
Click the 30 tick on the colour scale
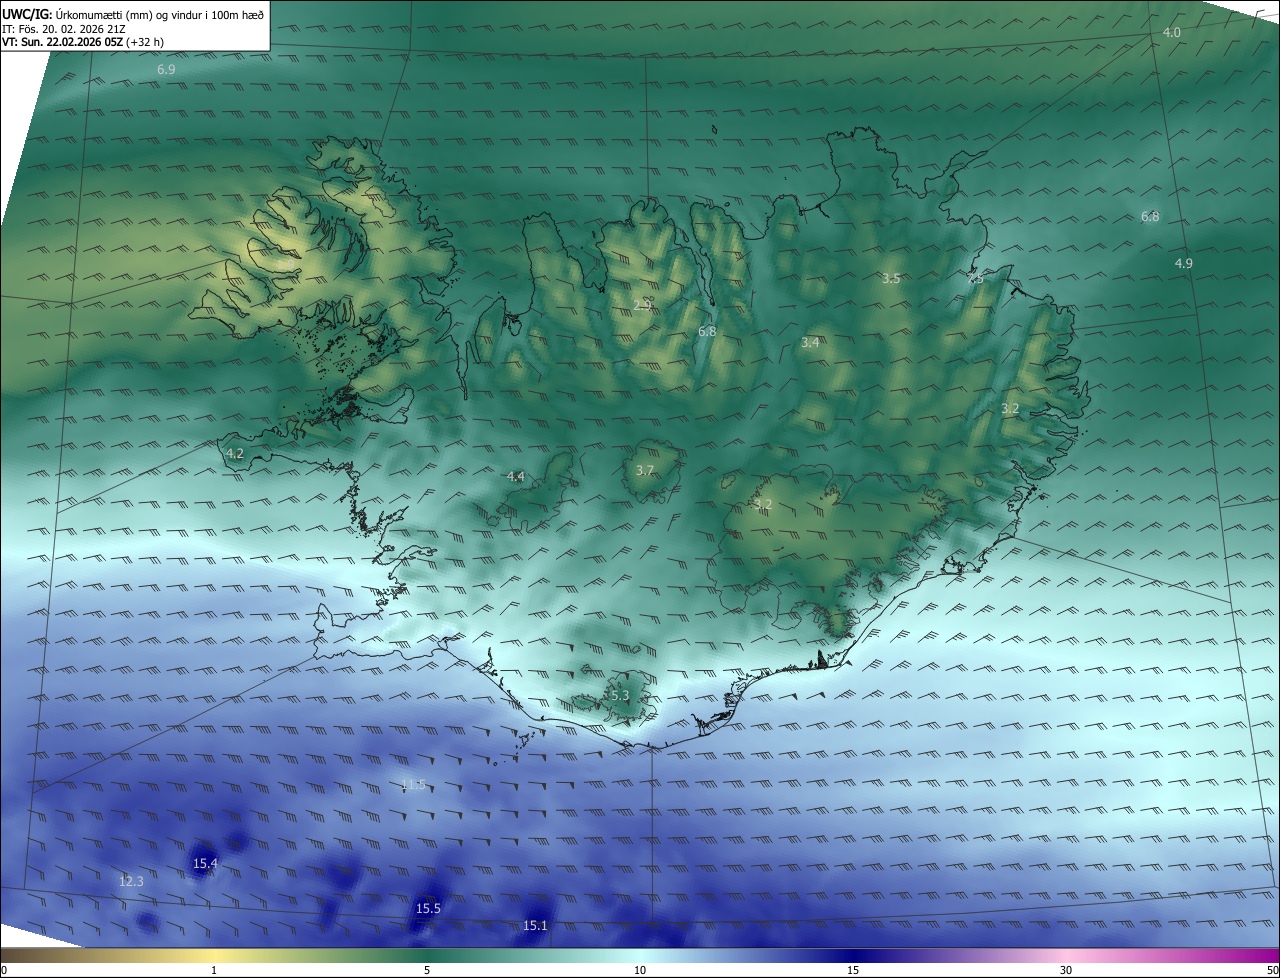click(1066, 970)
